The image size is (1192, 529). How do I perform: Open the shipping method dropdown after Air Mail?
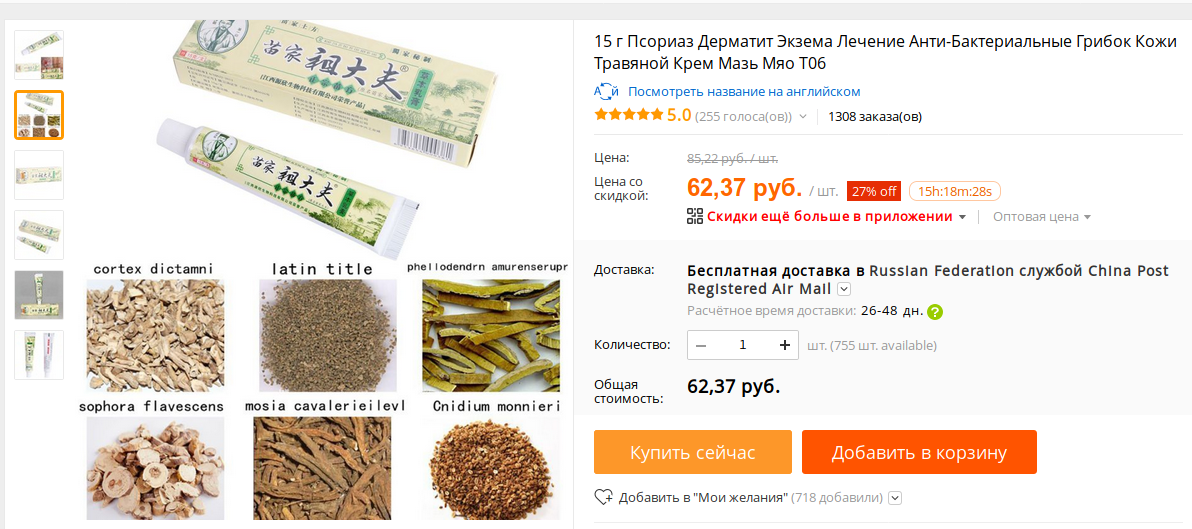(844, 289)
